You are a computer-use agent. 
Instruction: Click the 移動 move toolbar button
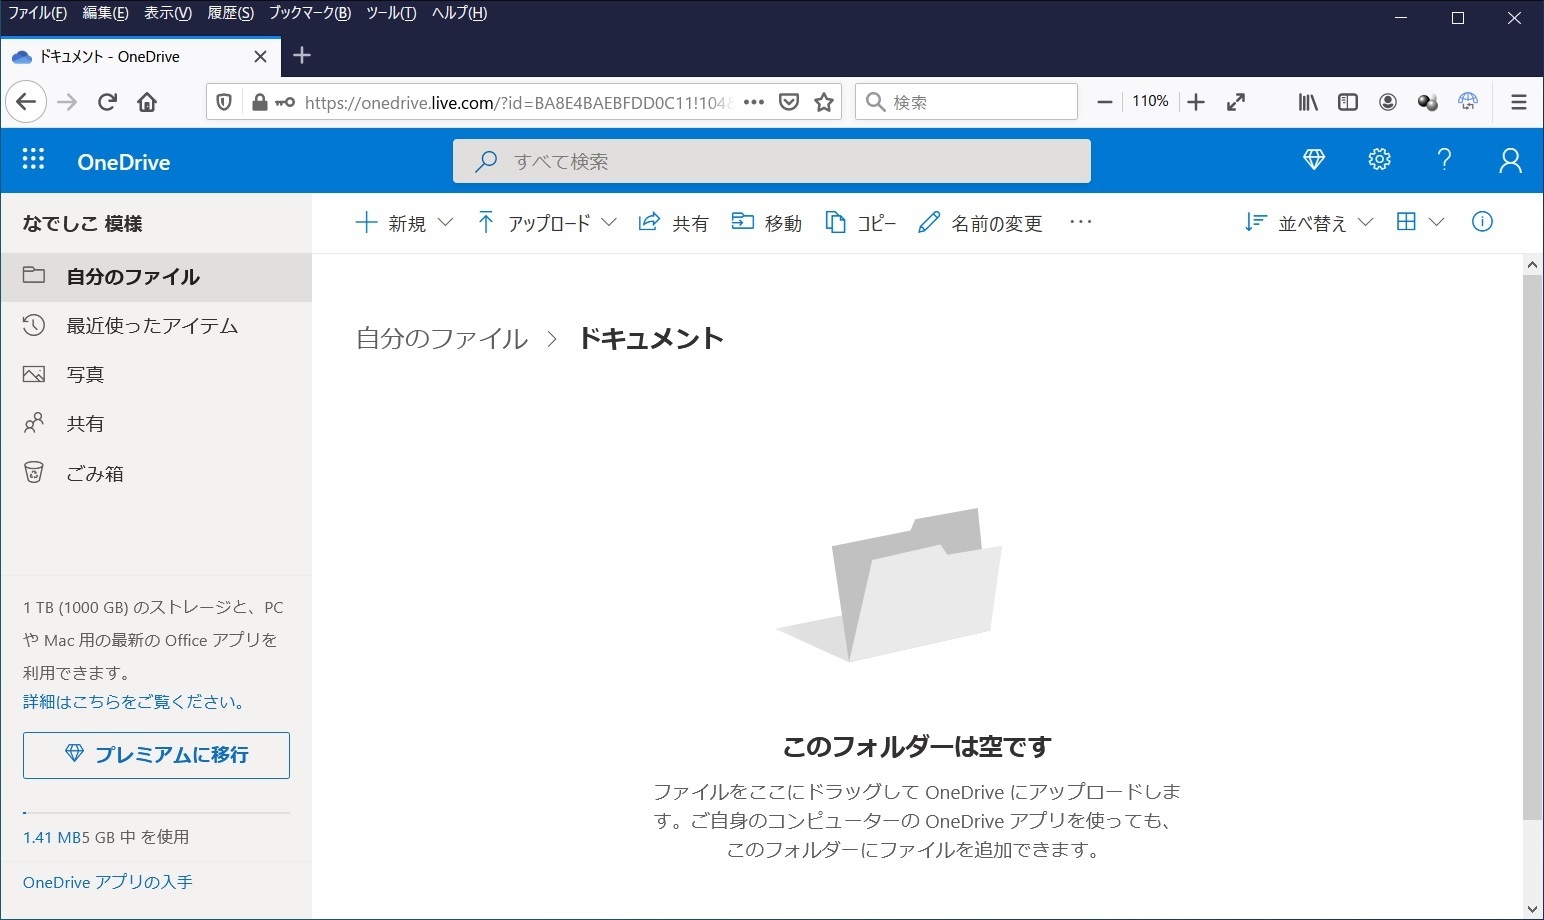tap(767, 223)
